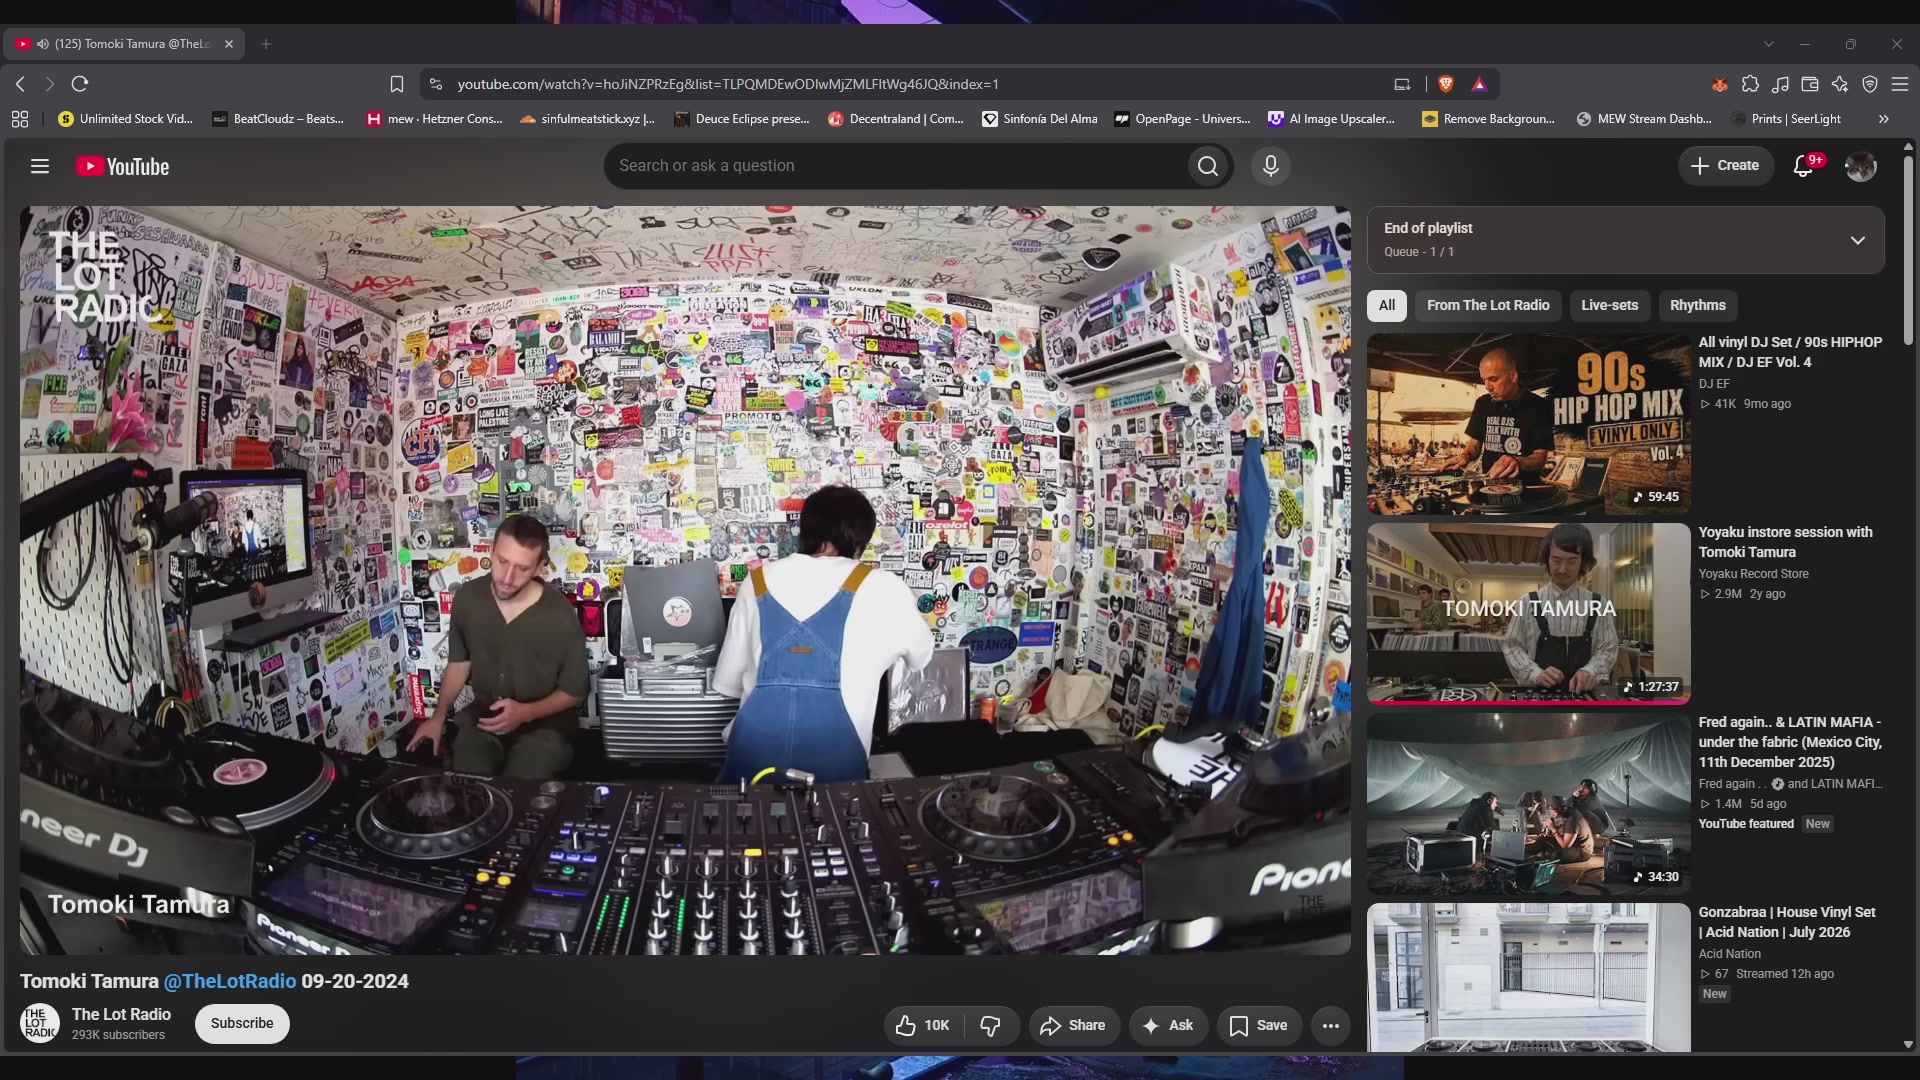This screenshot has height=1080, width=1920.
Task: Bookmark this page in address bar
Action: click(x=397, y=84)
